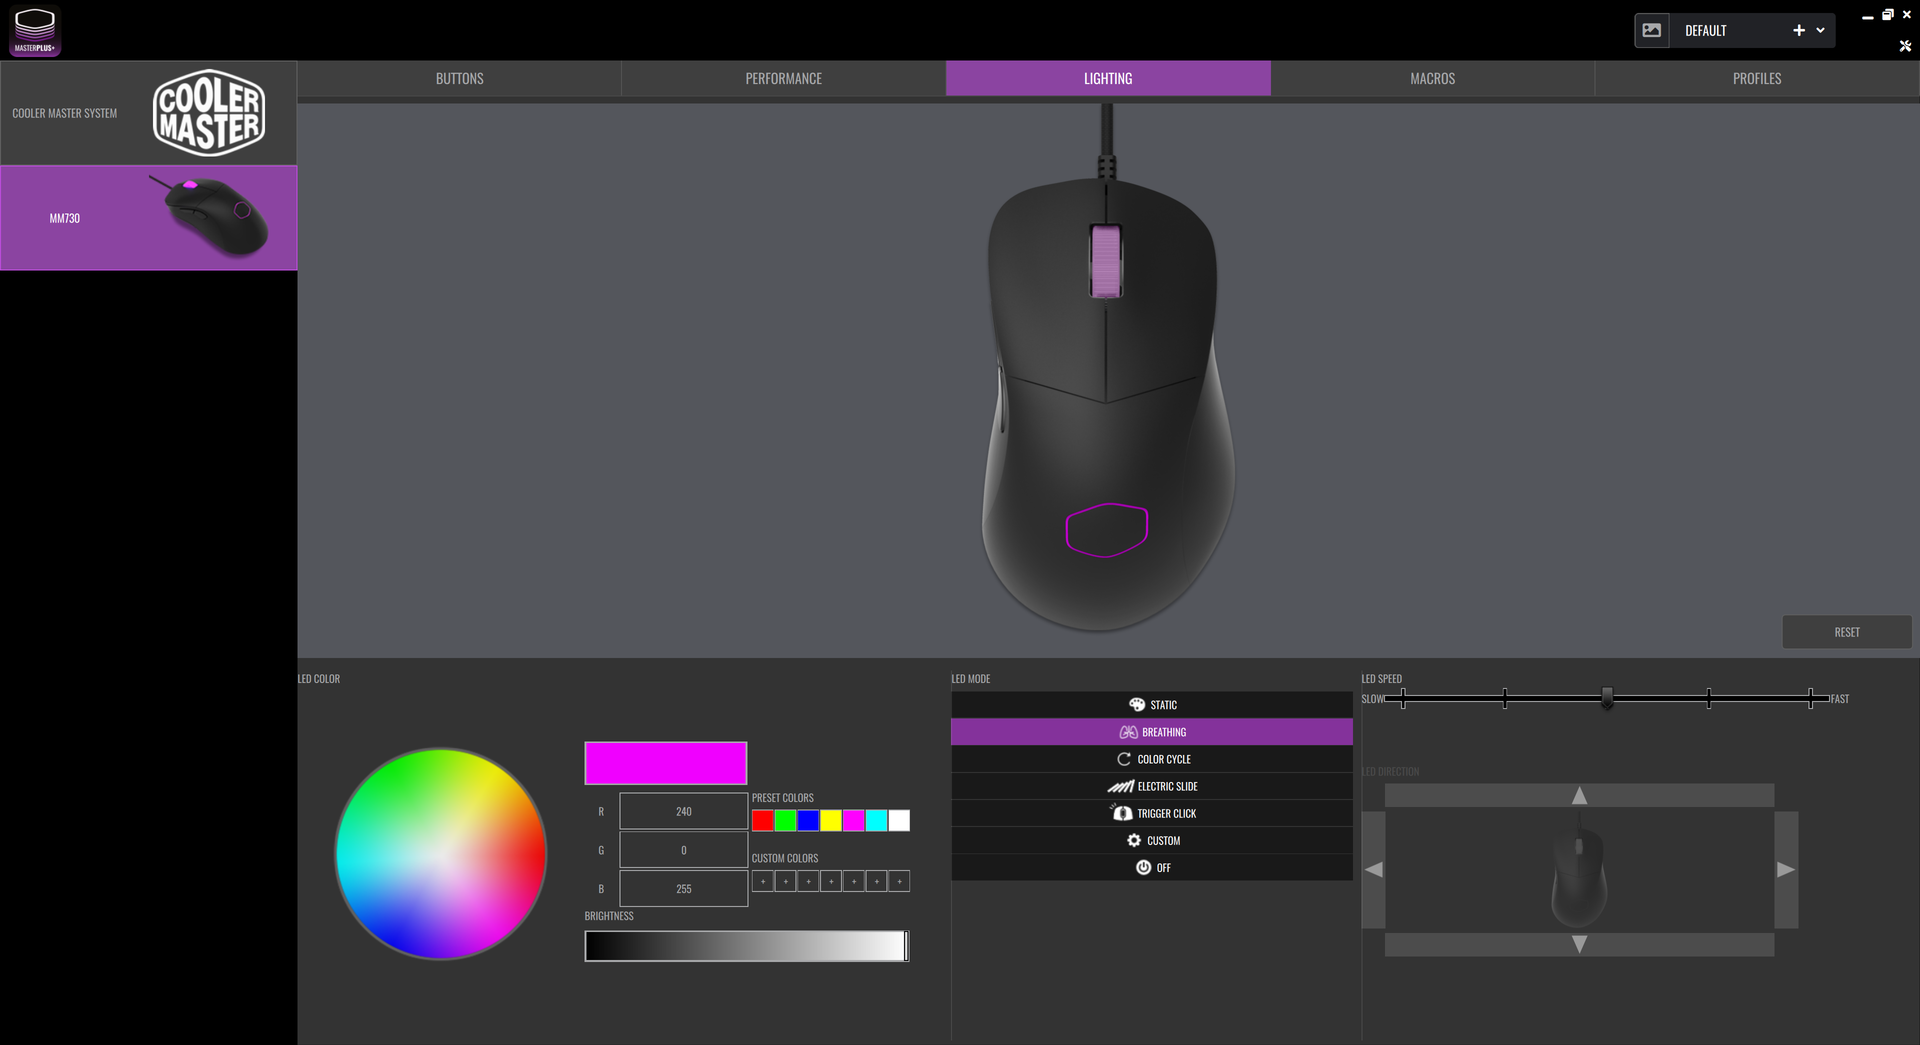The image size is (1920, 1045).
Task: Open the tools settings icon below the close button
Action: 1905,46
